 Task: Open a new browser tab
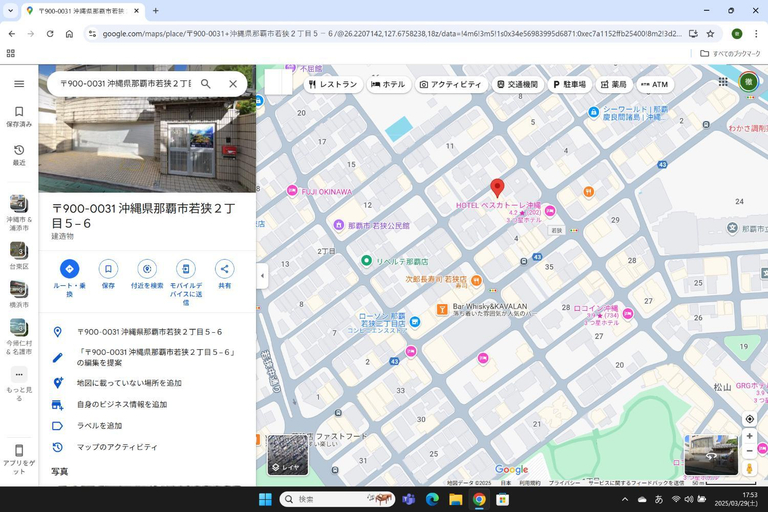[x=155, y=10]
